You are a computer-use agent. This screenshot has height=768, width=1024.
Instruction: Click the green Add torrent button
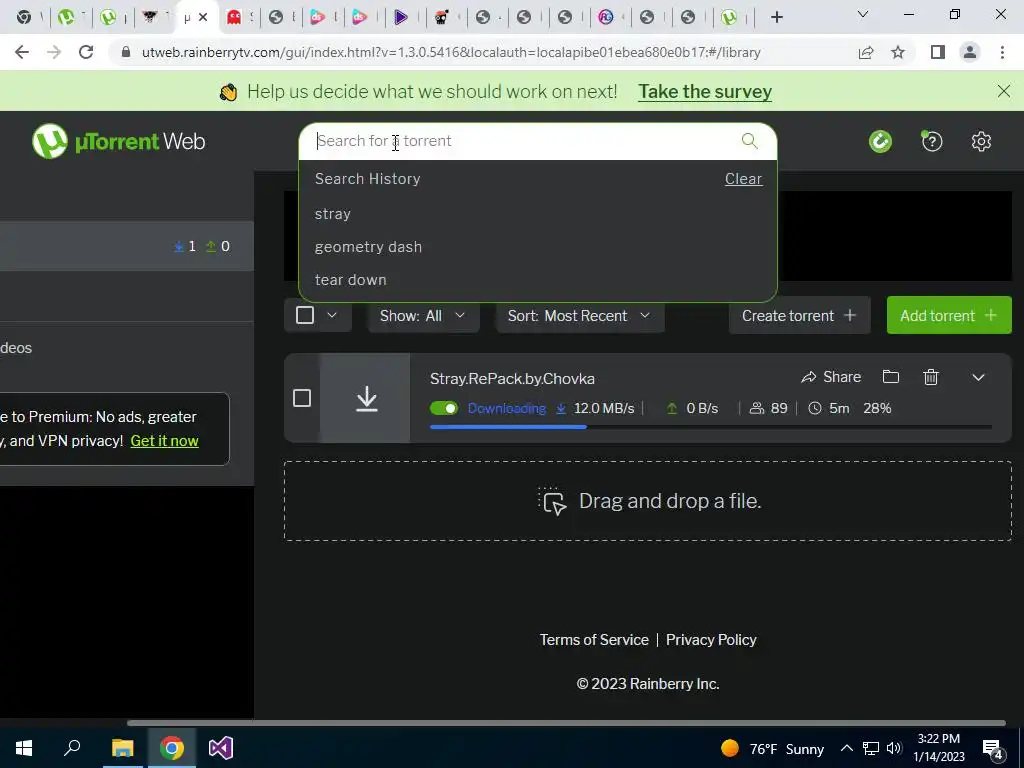[x=949, y=315]
